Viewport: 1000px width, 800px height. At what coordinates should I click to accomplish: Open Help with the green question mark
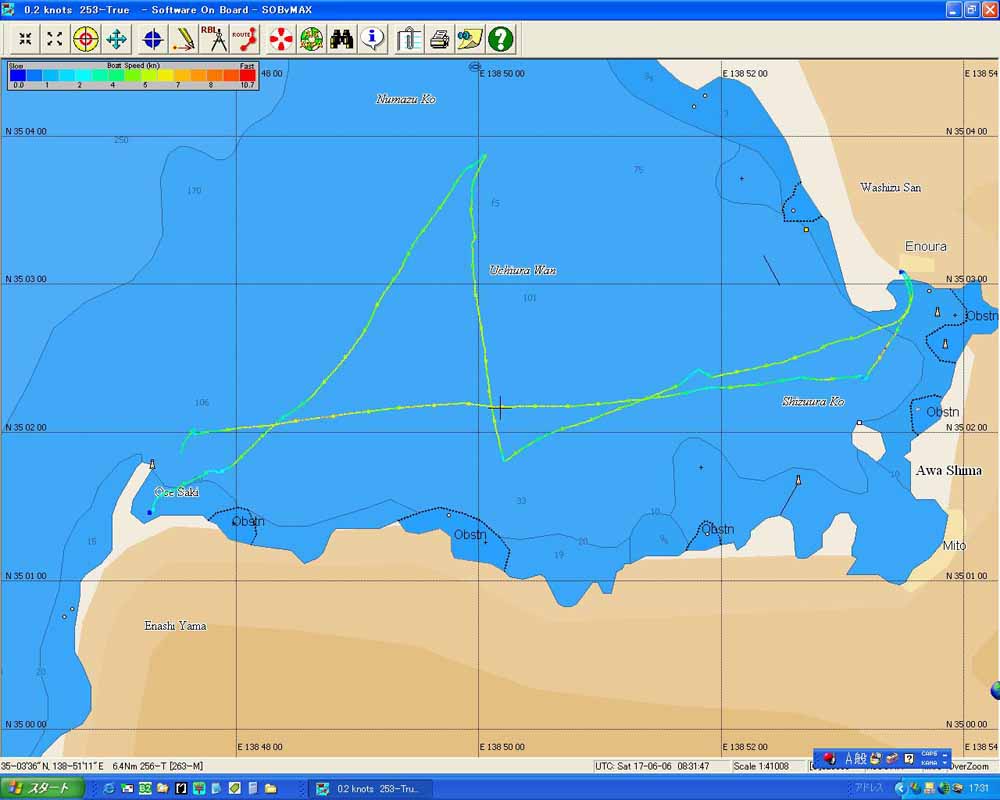[x=501, y=40]
